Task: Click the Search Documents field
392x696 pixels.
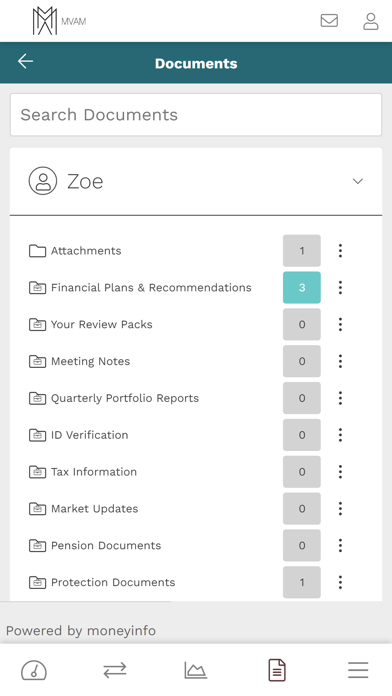Action: coord(196,115)
